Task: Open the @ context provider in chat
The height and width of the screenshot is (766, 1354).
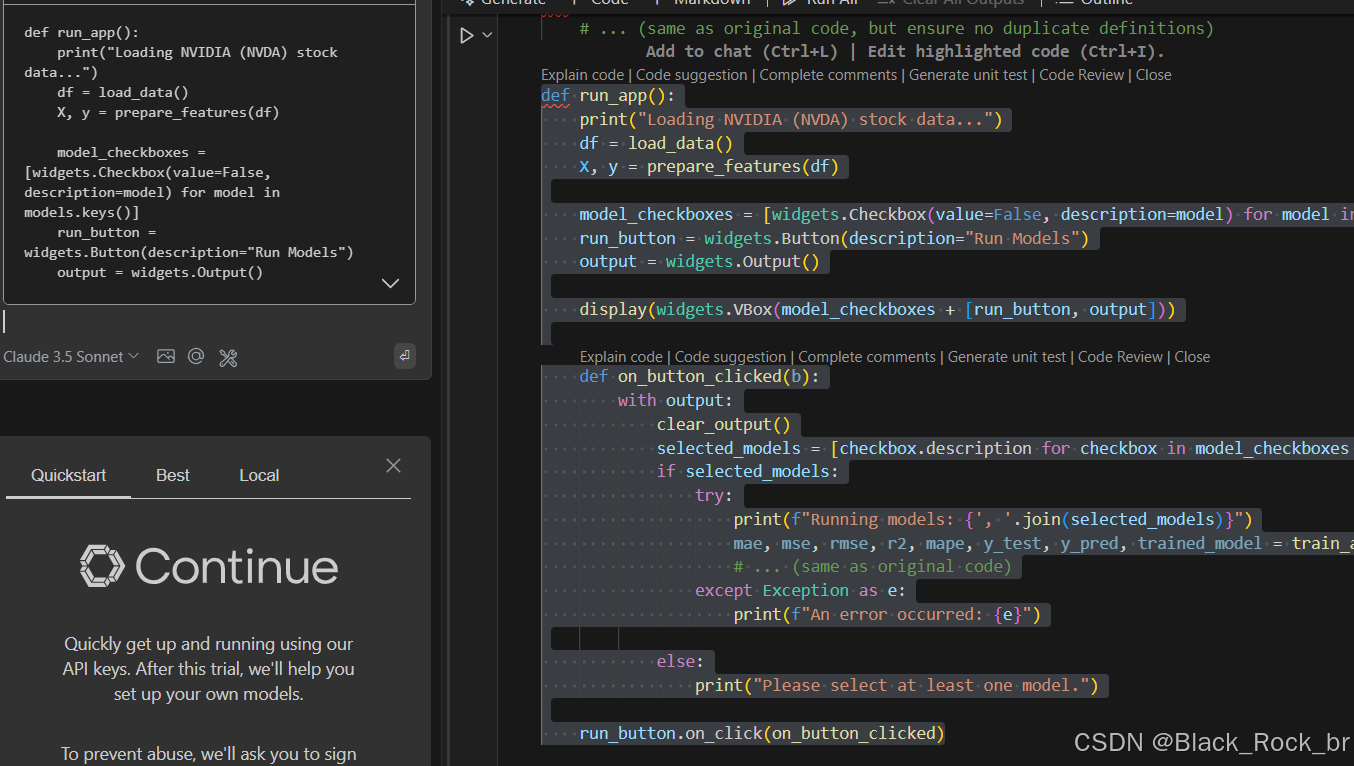Action: (196, 357)
